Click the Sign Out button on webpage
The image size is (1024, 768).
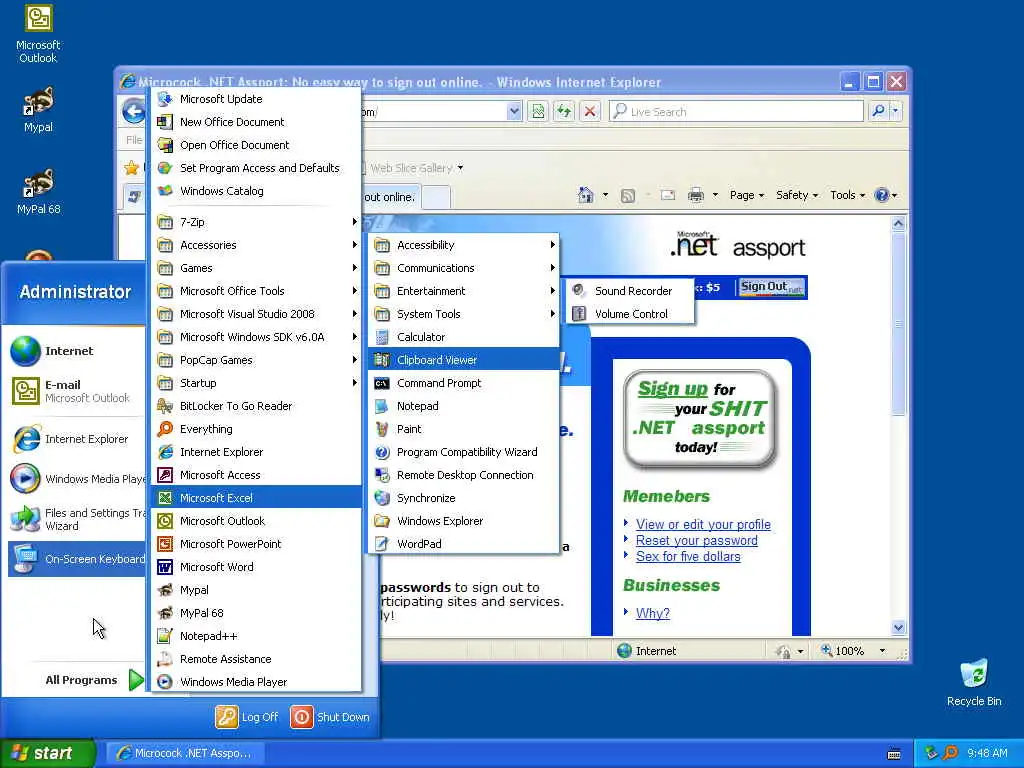(x=771, y=287)
